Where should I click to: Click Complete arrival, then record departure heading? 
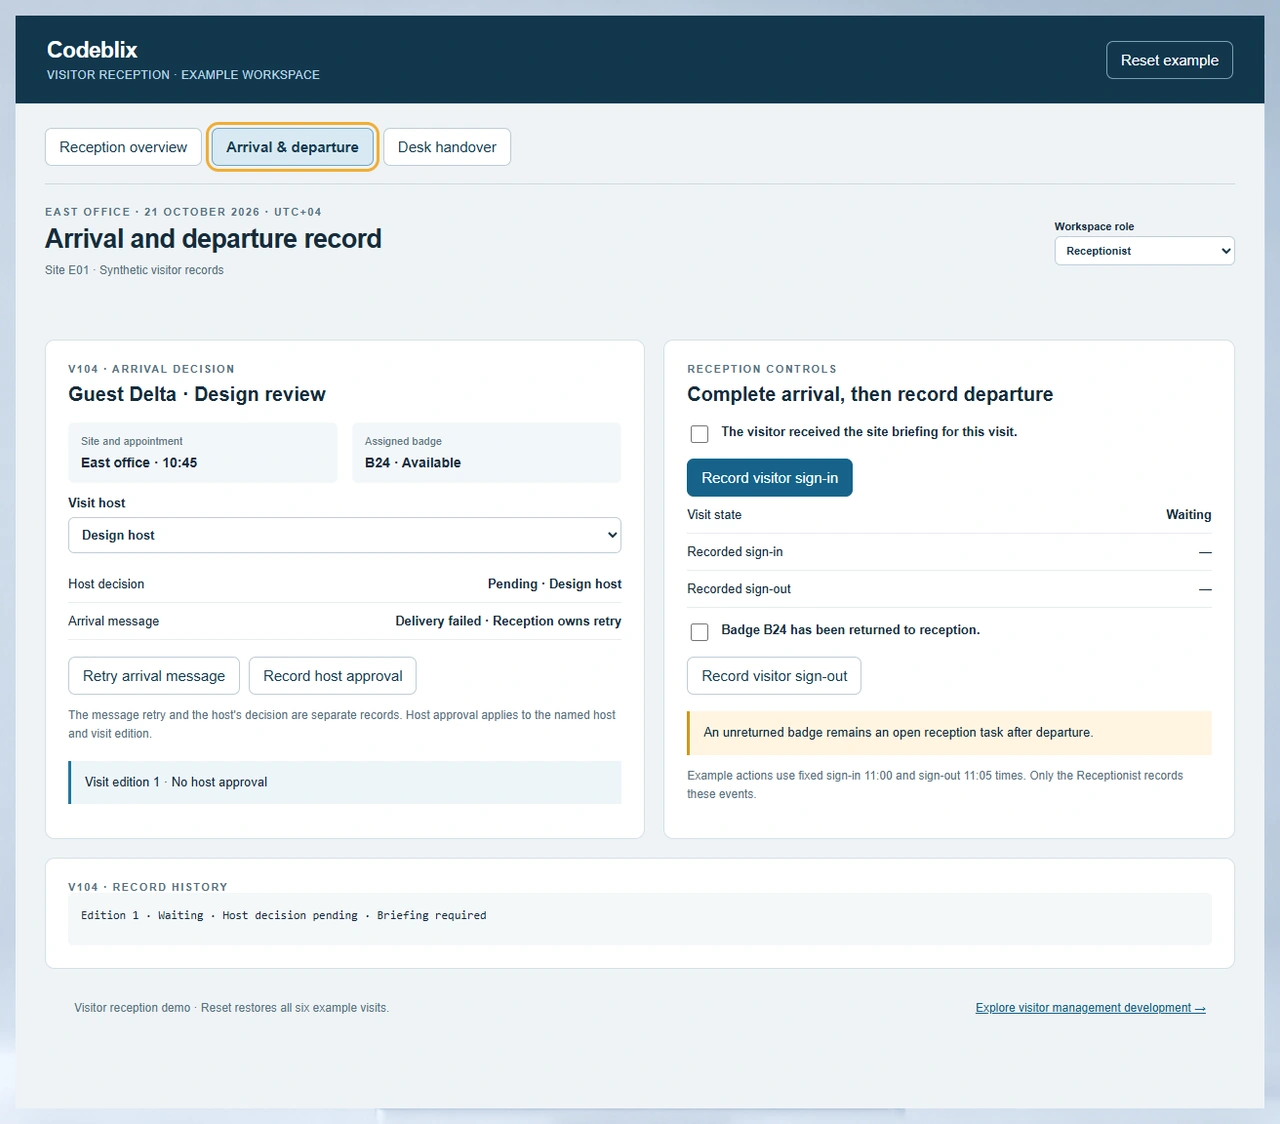point(870,394)
